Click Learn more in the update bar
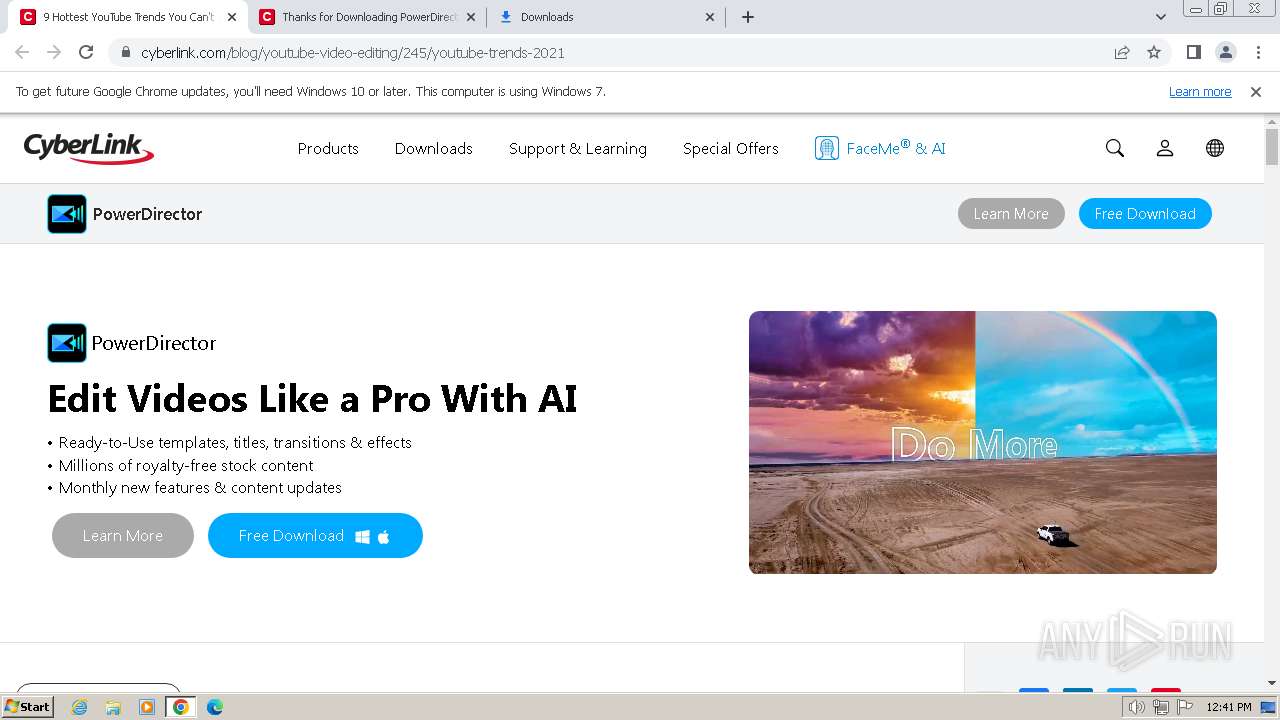The image size is (1280, 720). pos(1200,91)
